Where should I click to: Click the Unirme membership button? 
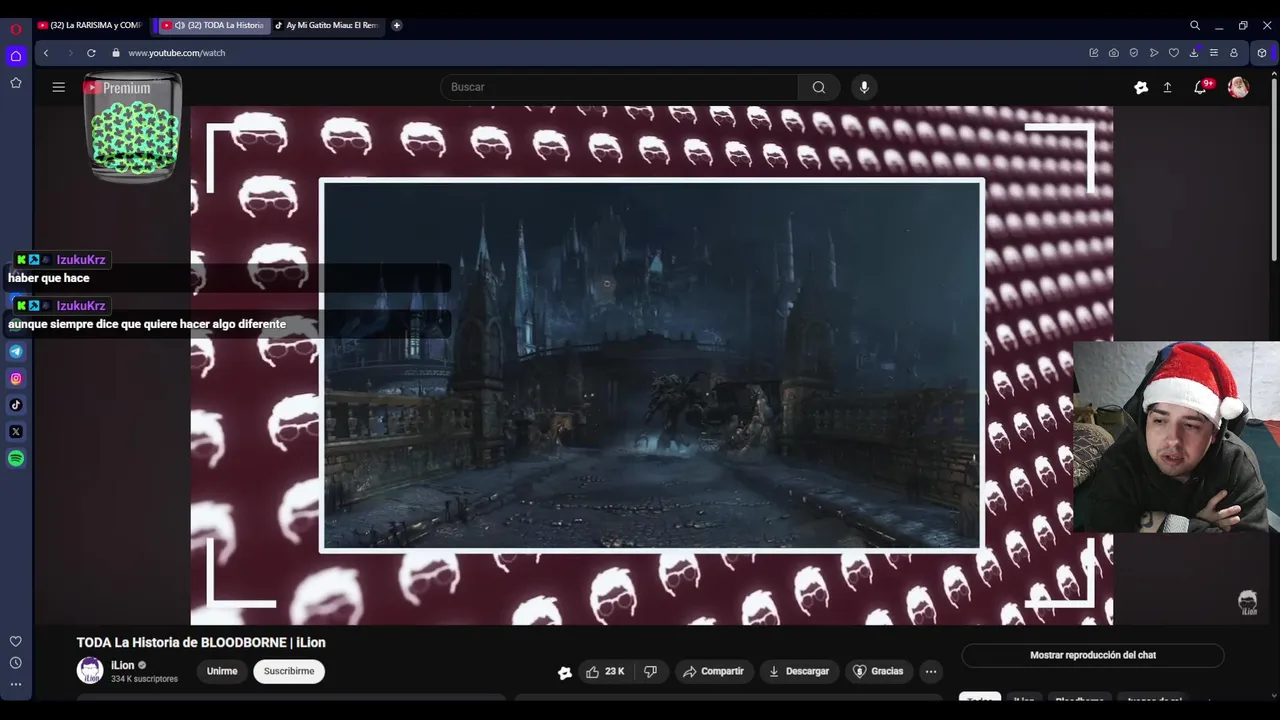click(x=222, y=671)
